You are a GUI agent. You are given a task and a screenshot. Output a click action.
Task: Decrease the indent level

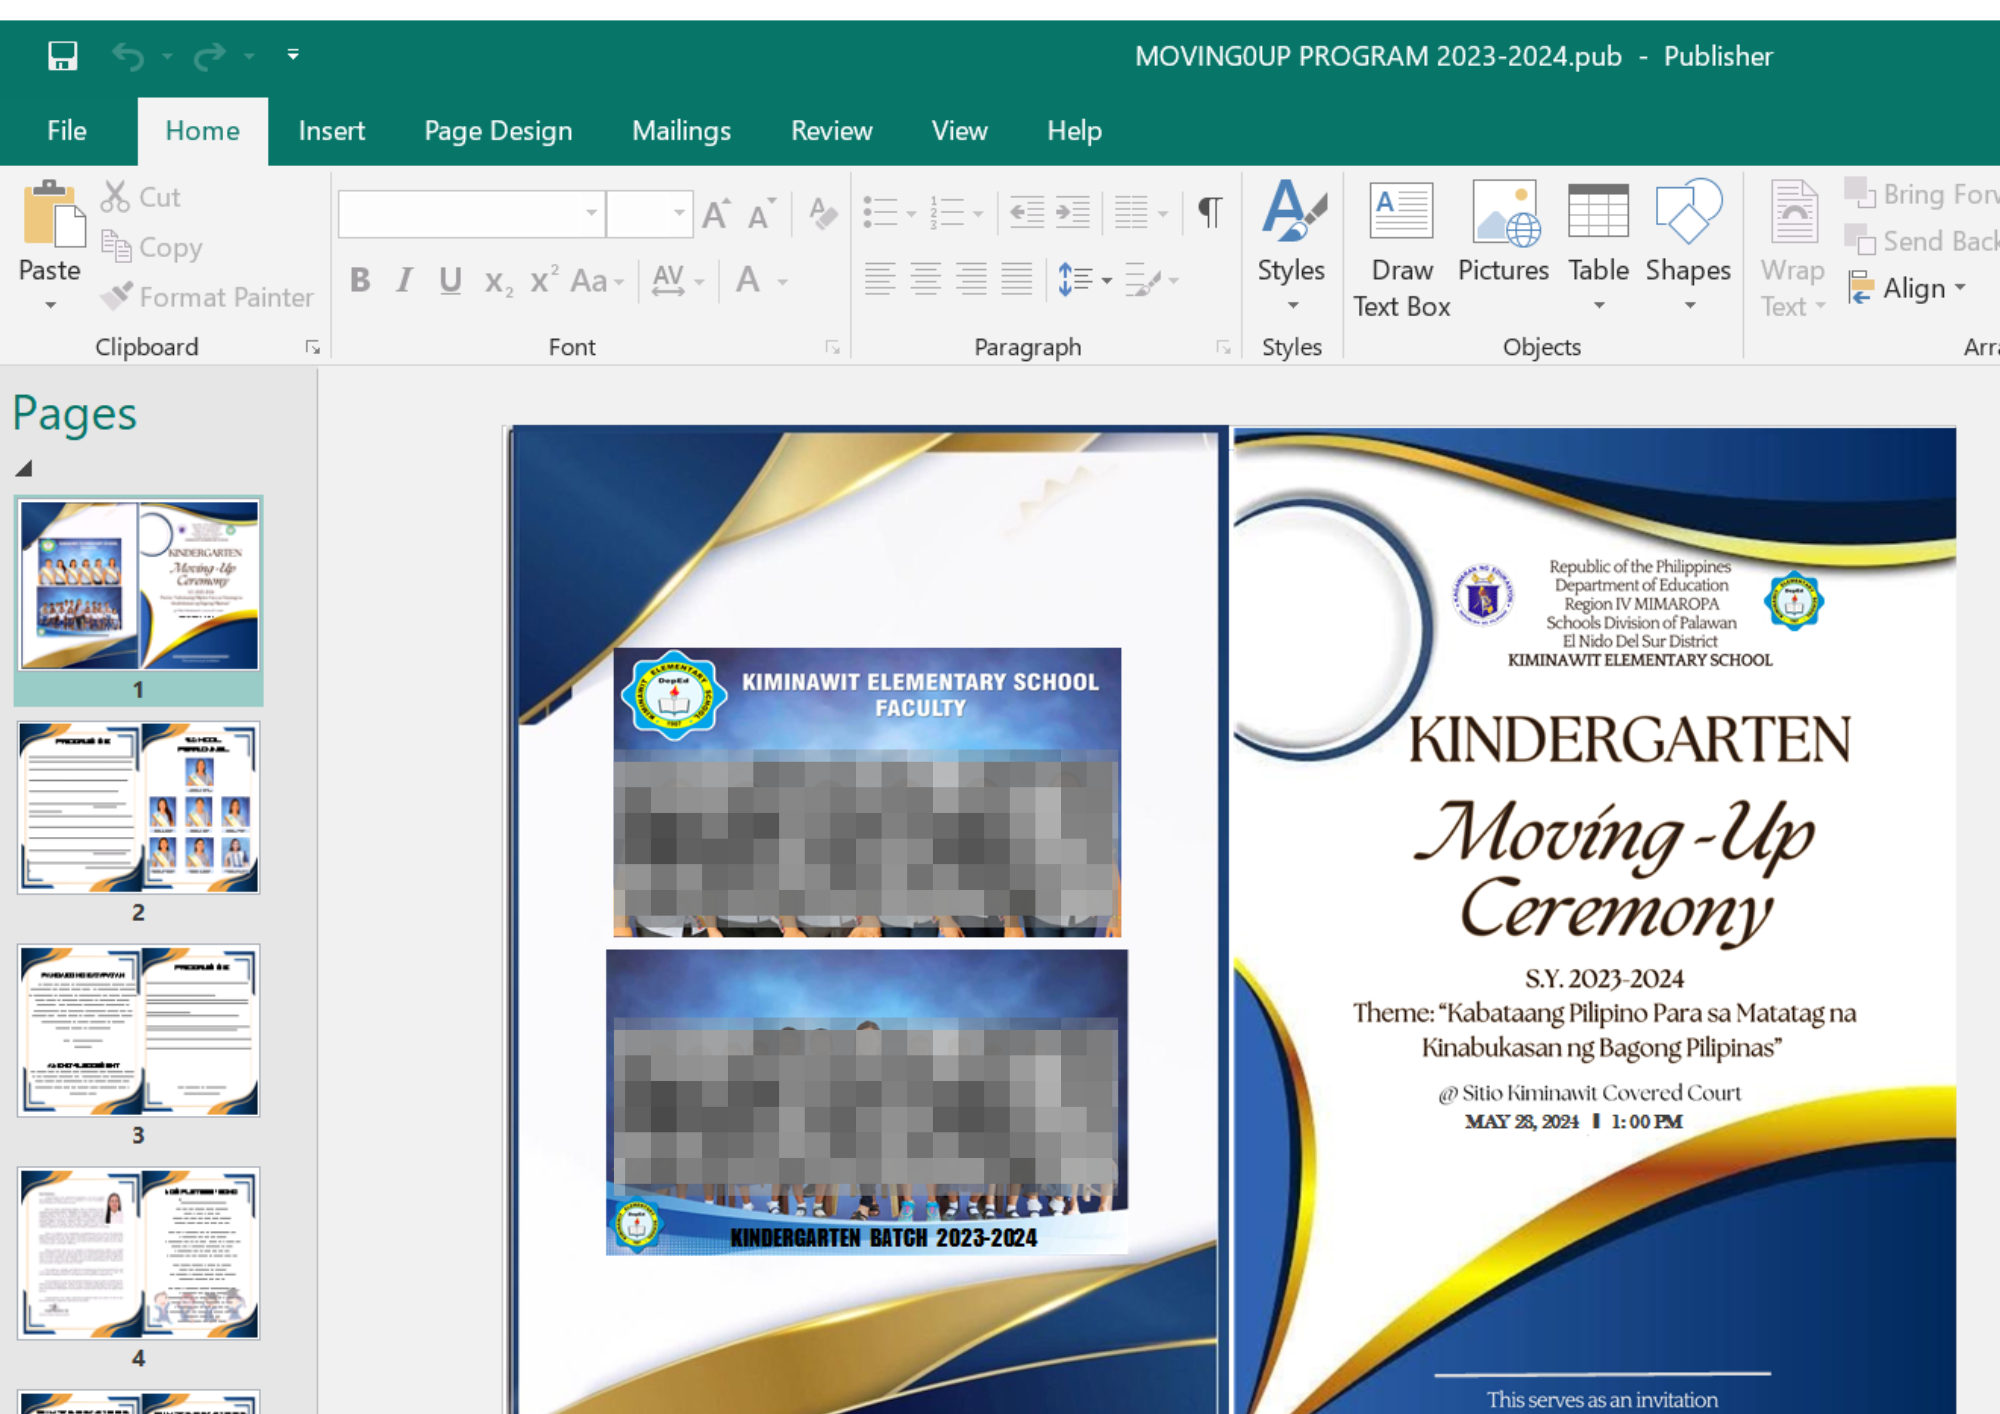(x=1027, y=212)
